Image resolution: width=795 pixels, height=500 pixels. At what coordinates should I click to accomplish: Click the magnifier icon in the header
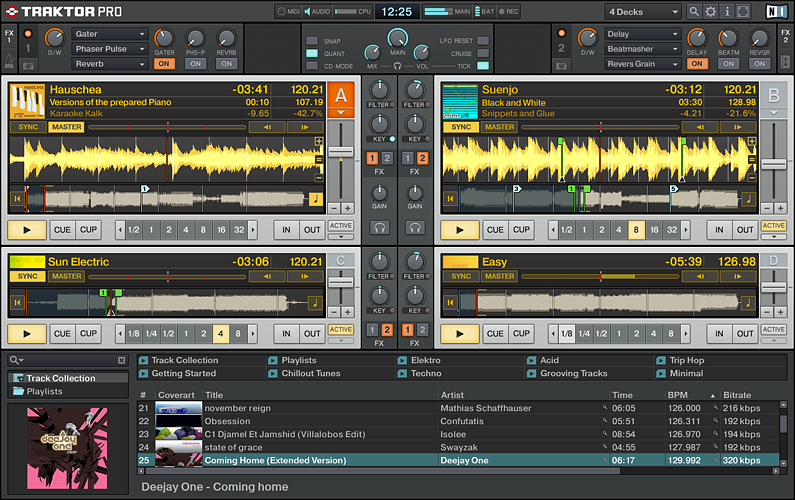695,12
